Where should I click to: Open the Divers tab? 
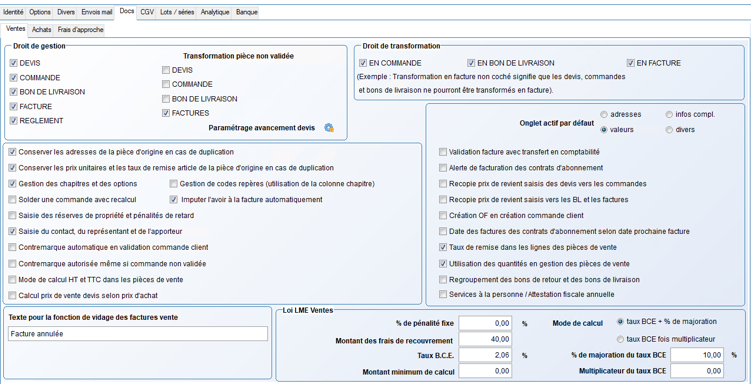66,12
